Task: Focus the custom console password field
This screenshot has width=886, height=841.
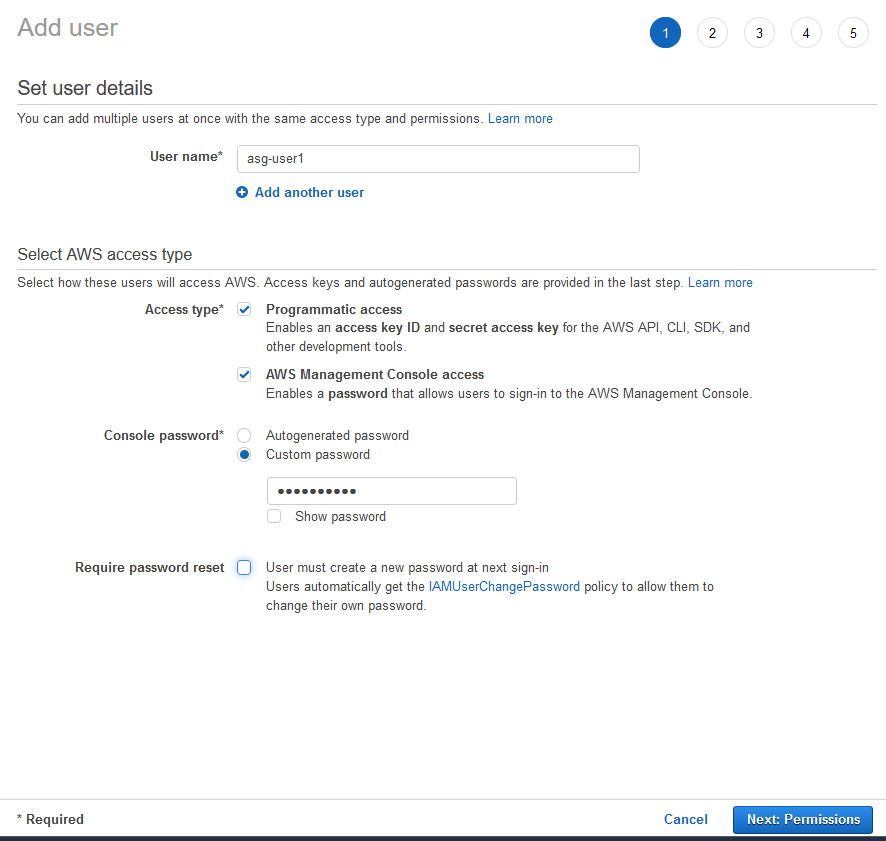Action: [391, 491]
